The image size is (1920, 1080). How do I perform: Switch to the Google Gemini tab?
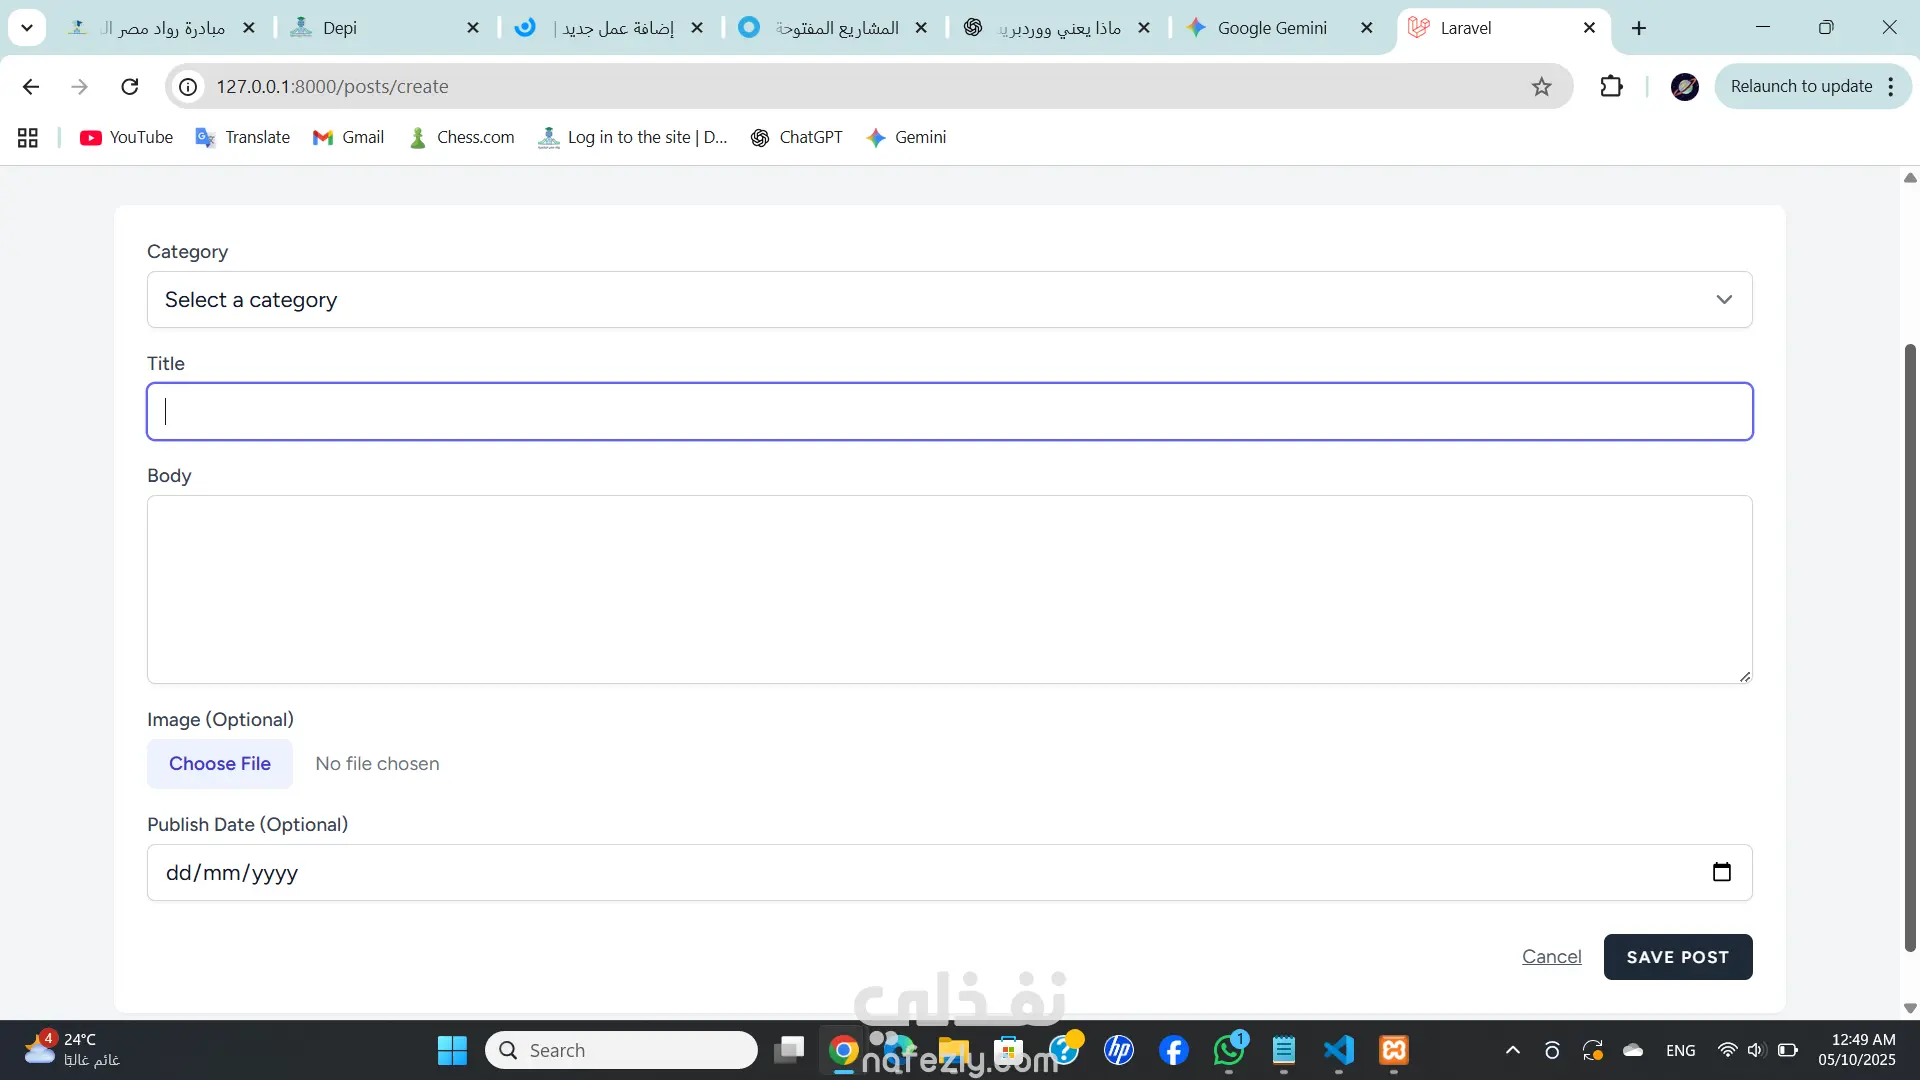(x=1271, y=28)
